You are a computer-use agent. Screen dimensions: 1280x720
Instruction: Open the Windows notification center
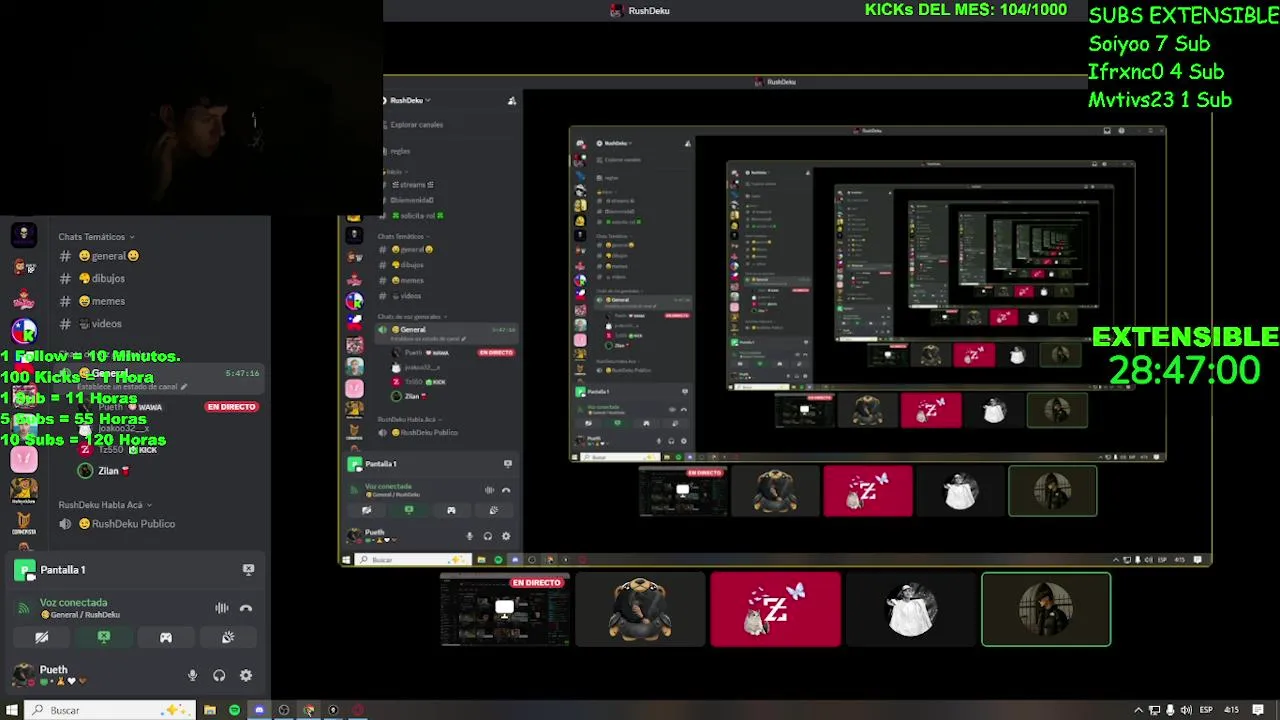(1259, 710)
